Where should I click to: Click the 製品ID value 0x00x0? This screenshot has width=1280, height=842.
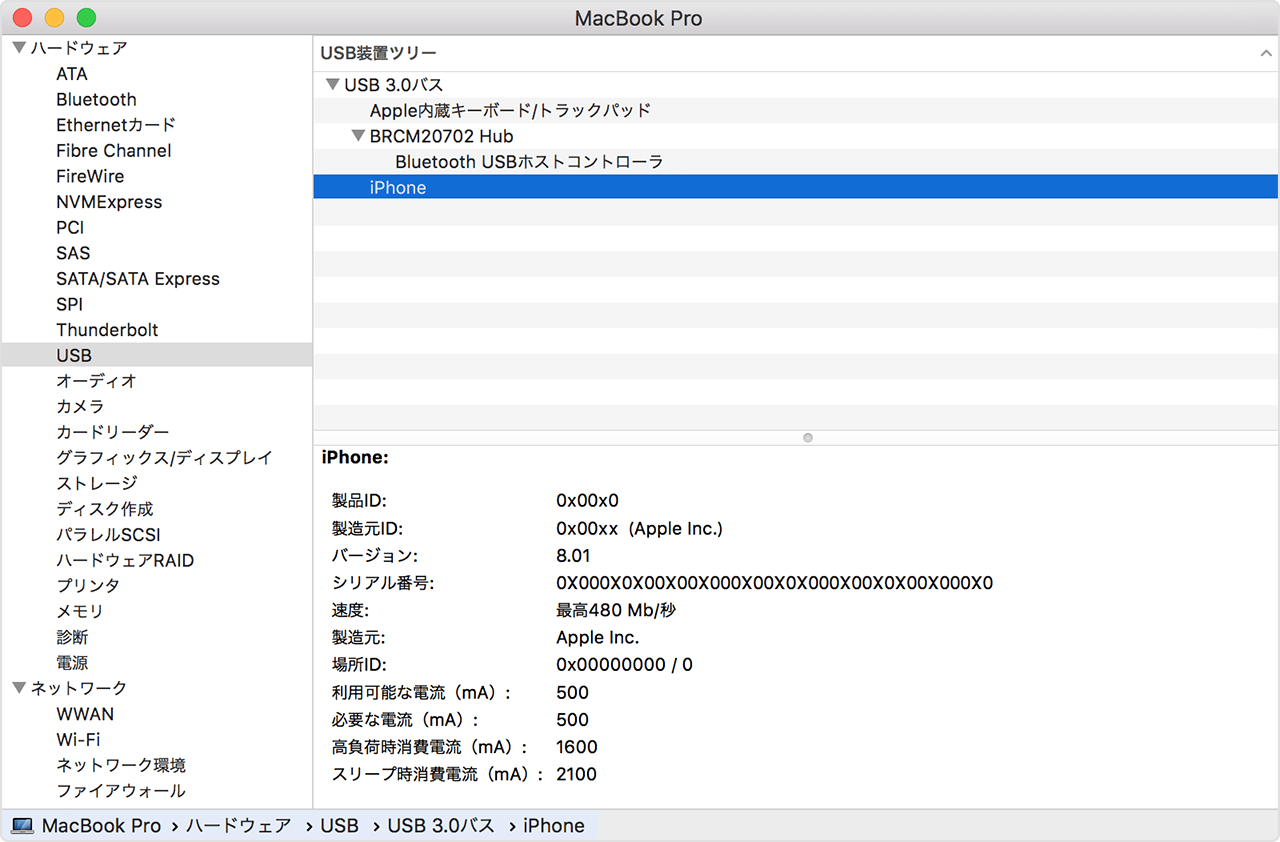tap(588, 501)
